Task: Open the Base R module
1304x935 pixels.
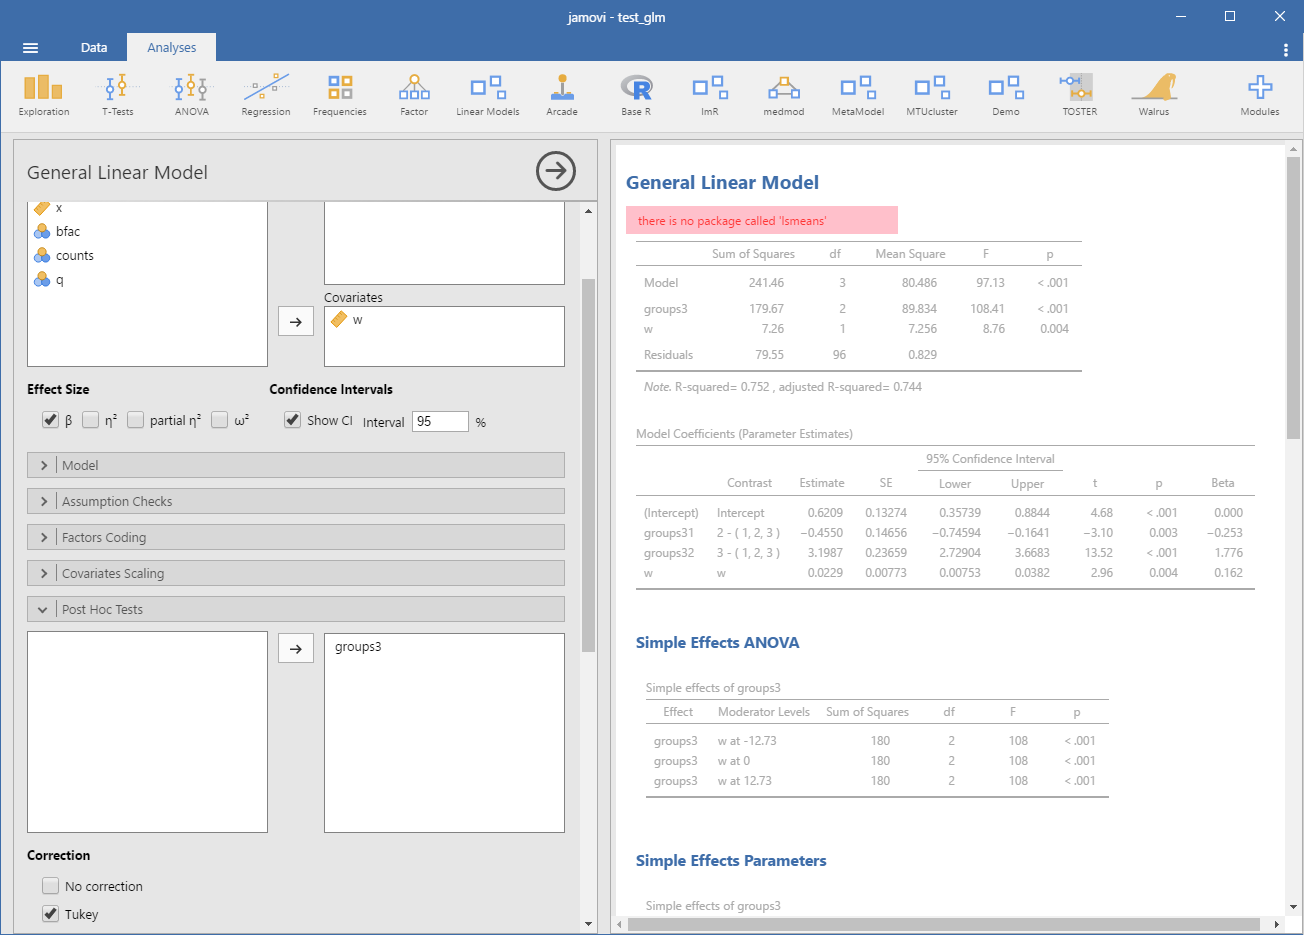Action: tap(636, 95)
